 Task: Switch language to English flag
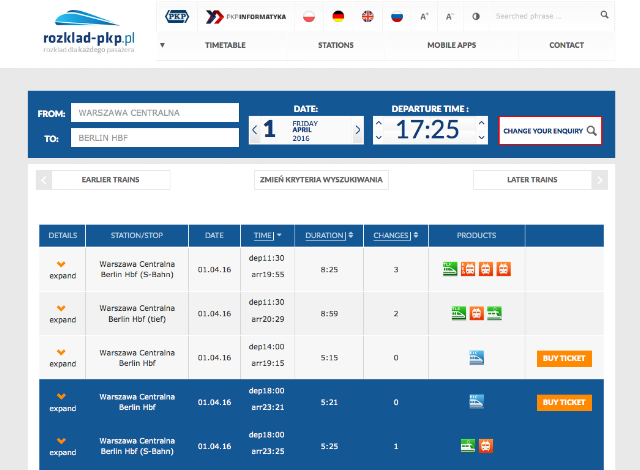pyautogui.click(x=367, y=17)
